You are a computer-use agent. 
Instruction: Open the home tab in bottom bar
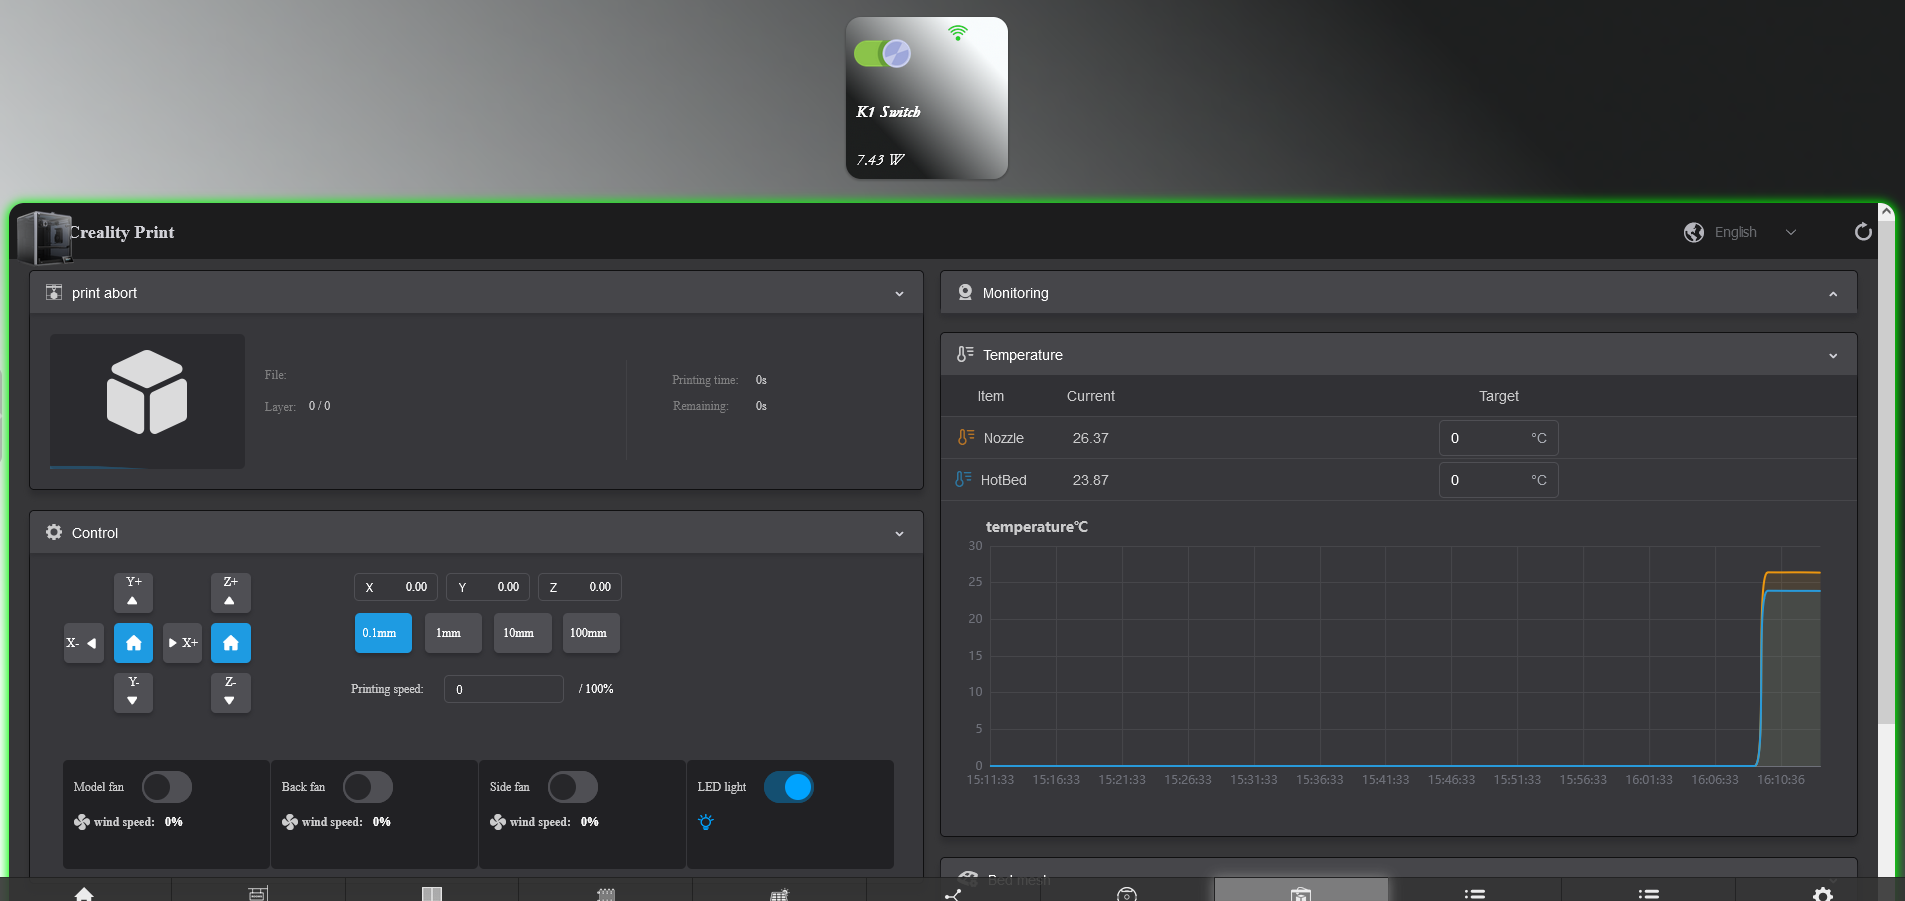[x=85, y=893]
